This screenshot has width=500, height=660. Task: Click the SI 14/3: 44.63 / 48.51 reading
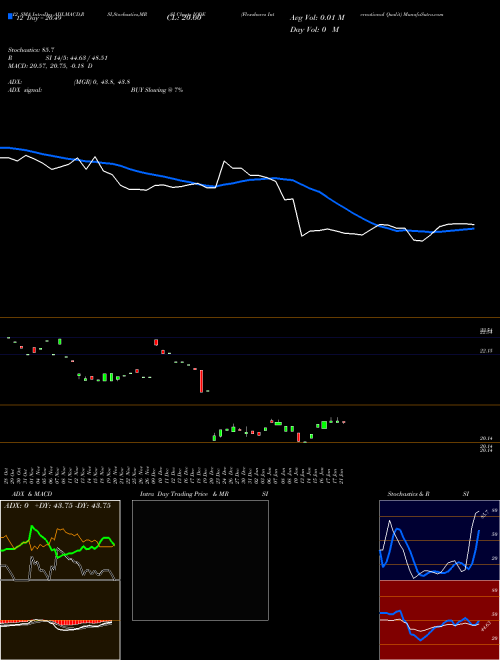point(77,58)
